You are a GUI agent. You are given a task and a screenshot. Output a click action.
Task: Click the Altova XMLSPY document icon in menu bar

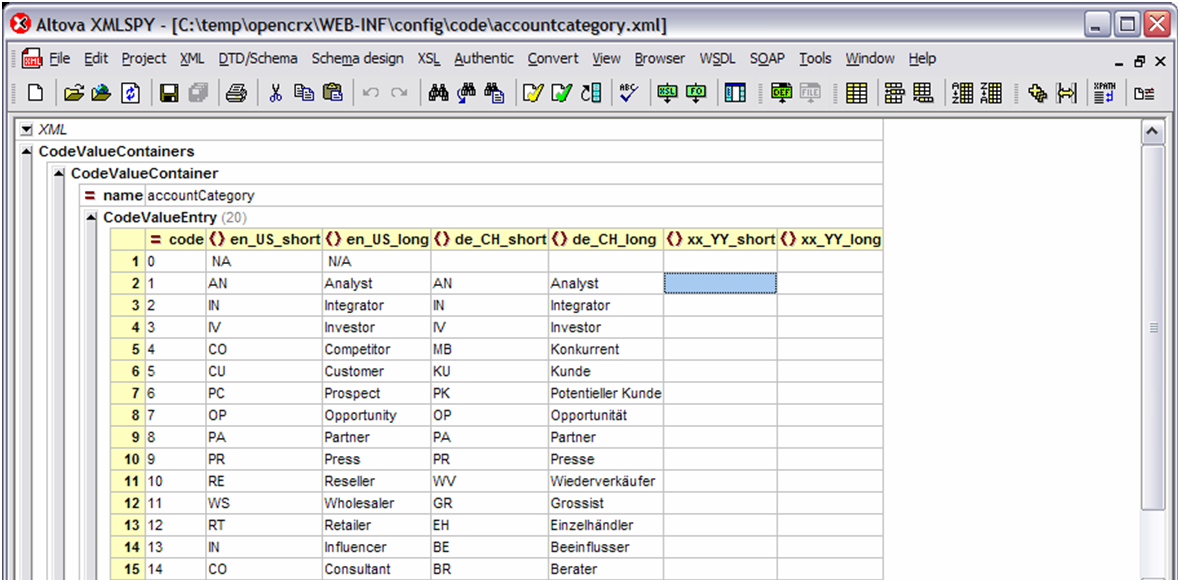click(x=32, y=58)
